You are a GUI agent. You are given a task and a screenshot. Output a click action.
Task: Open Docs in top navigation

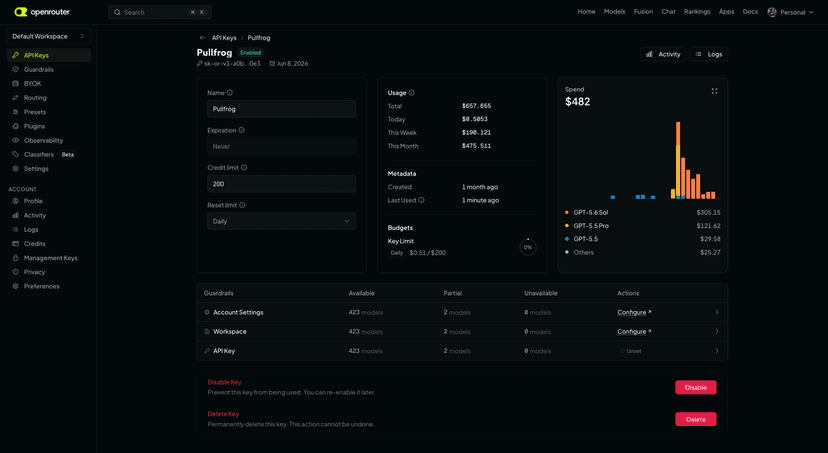750,12
